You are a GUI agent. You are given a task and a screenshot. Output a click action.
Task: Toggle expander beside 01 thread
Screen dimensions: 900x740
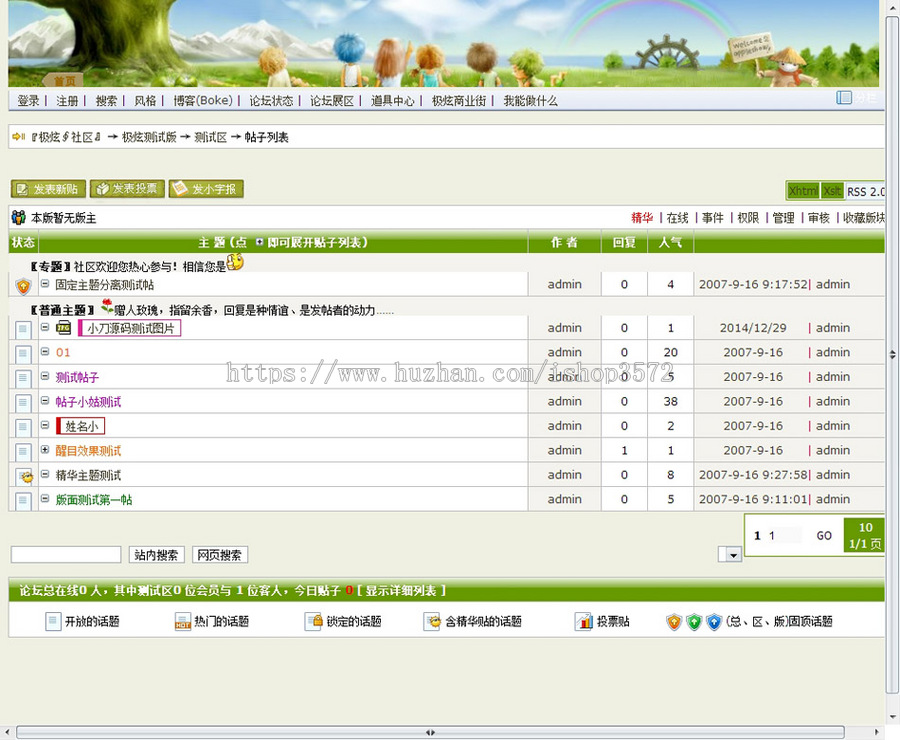point(45,351)
